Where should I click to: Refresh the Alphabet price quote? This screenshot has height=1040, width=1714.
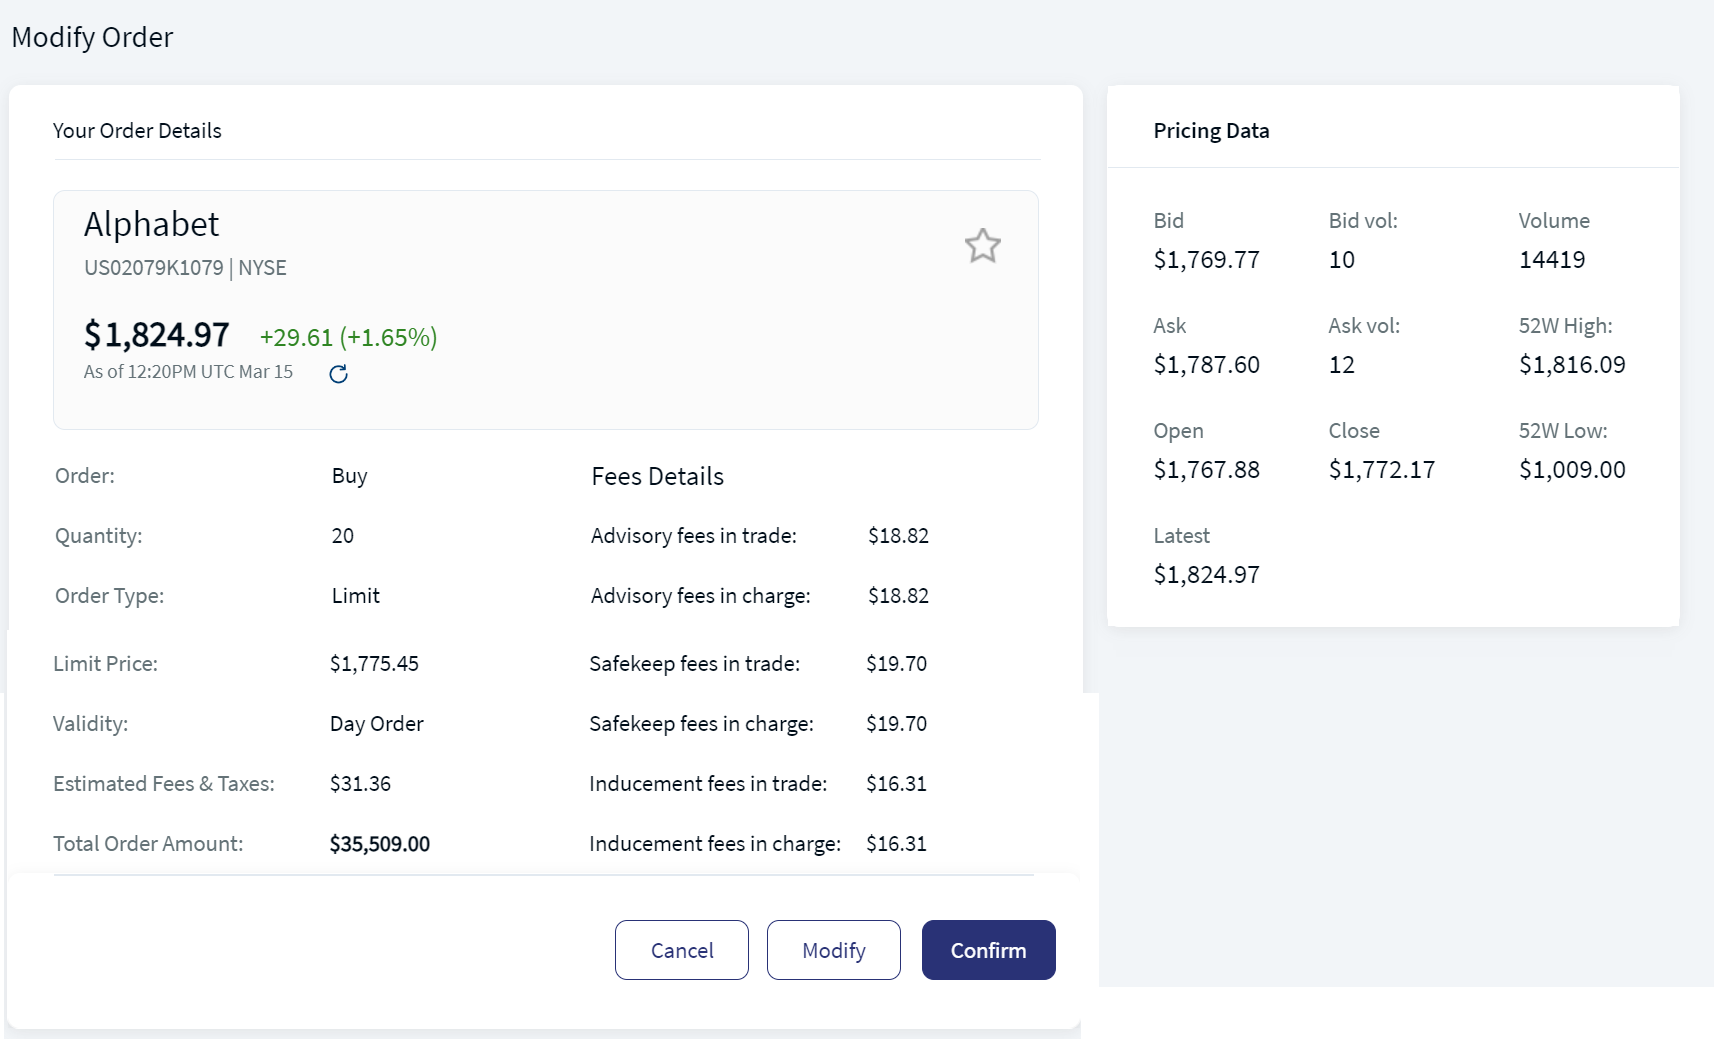tap(338, 374)
